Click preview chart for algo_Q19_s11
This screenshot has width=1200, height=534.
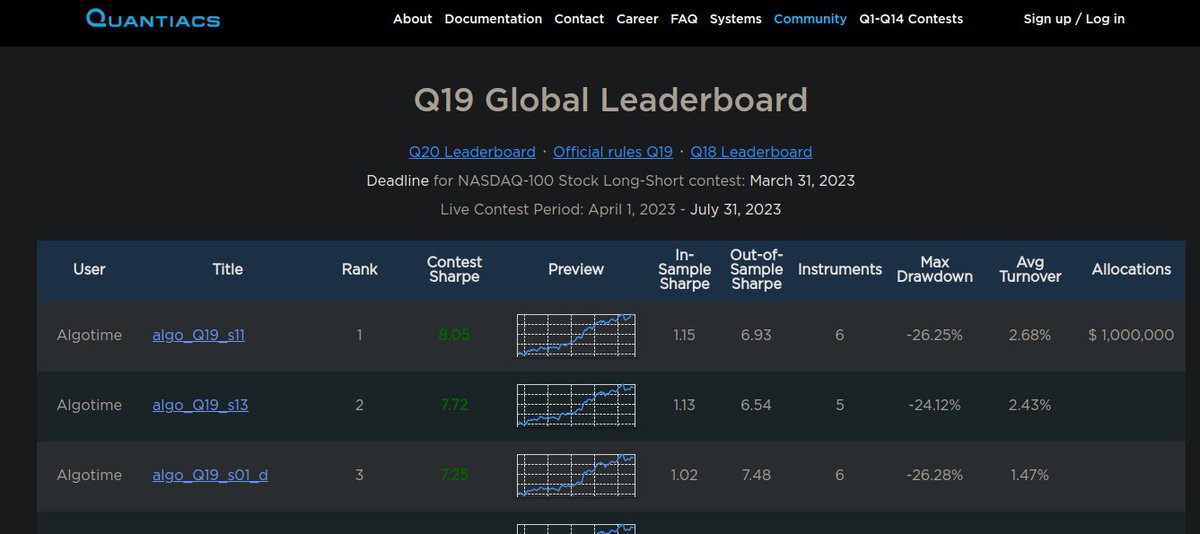[576, 335]
